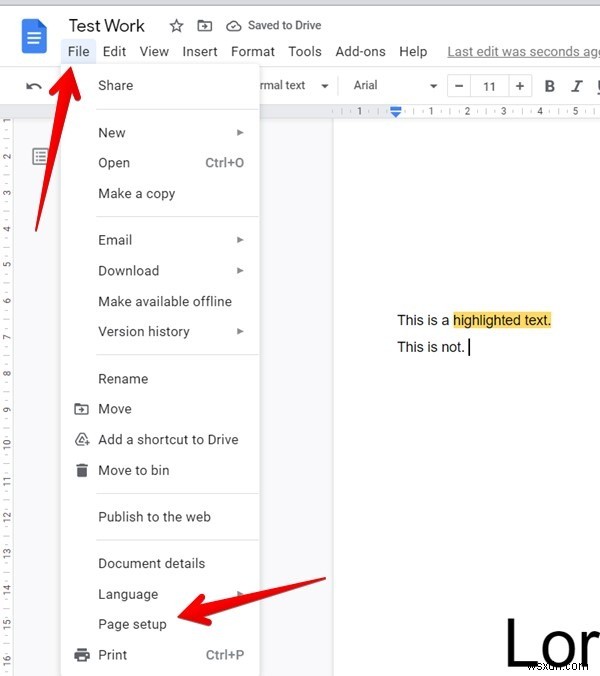Toggle bold formatting

pos(550,86)
